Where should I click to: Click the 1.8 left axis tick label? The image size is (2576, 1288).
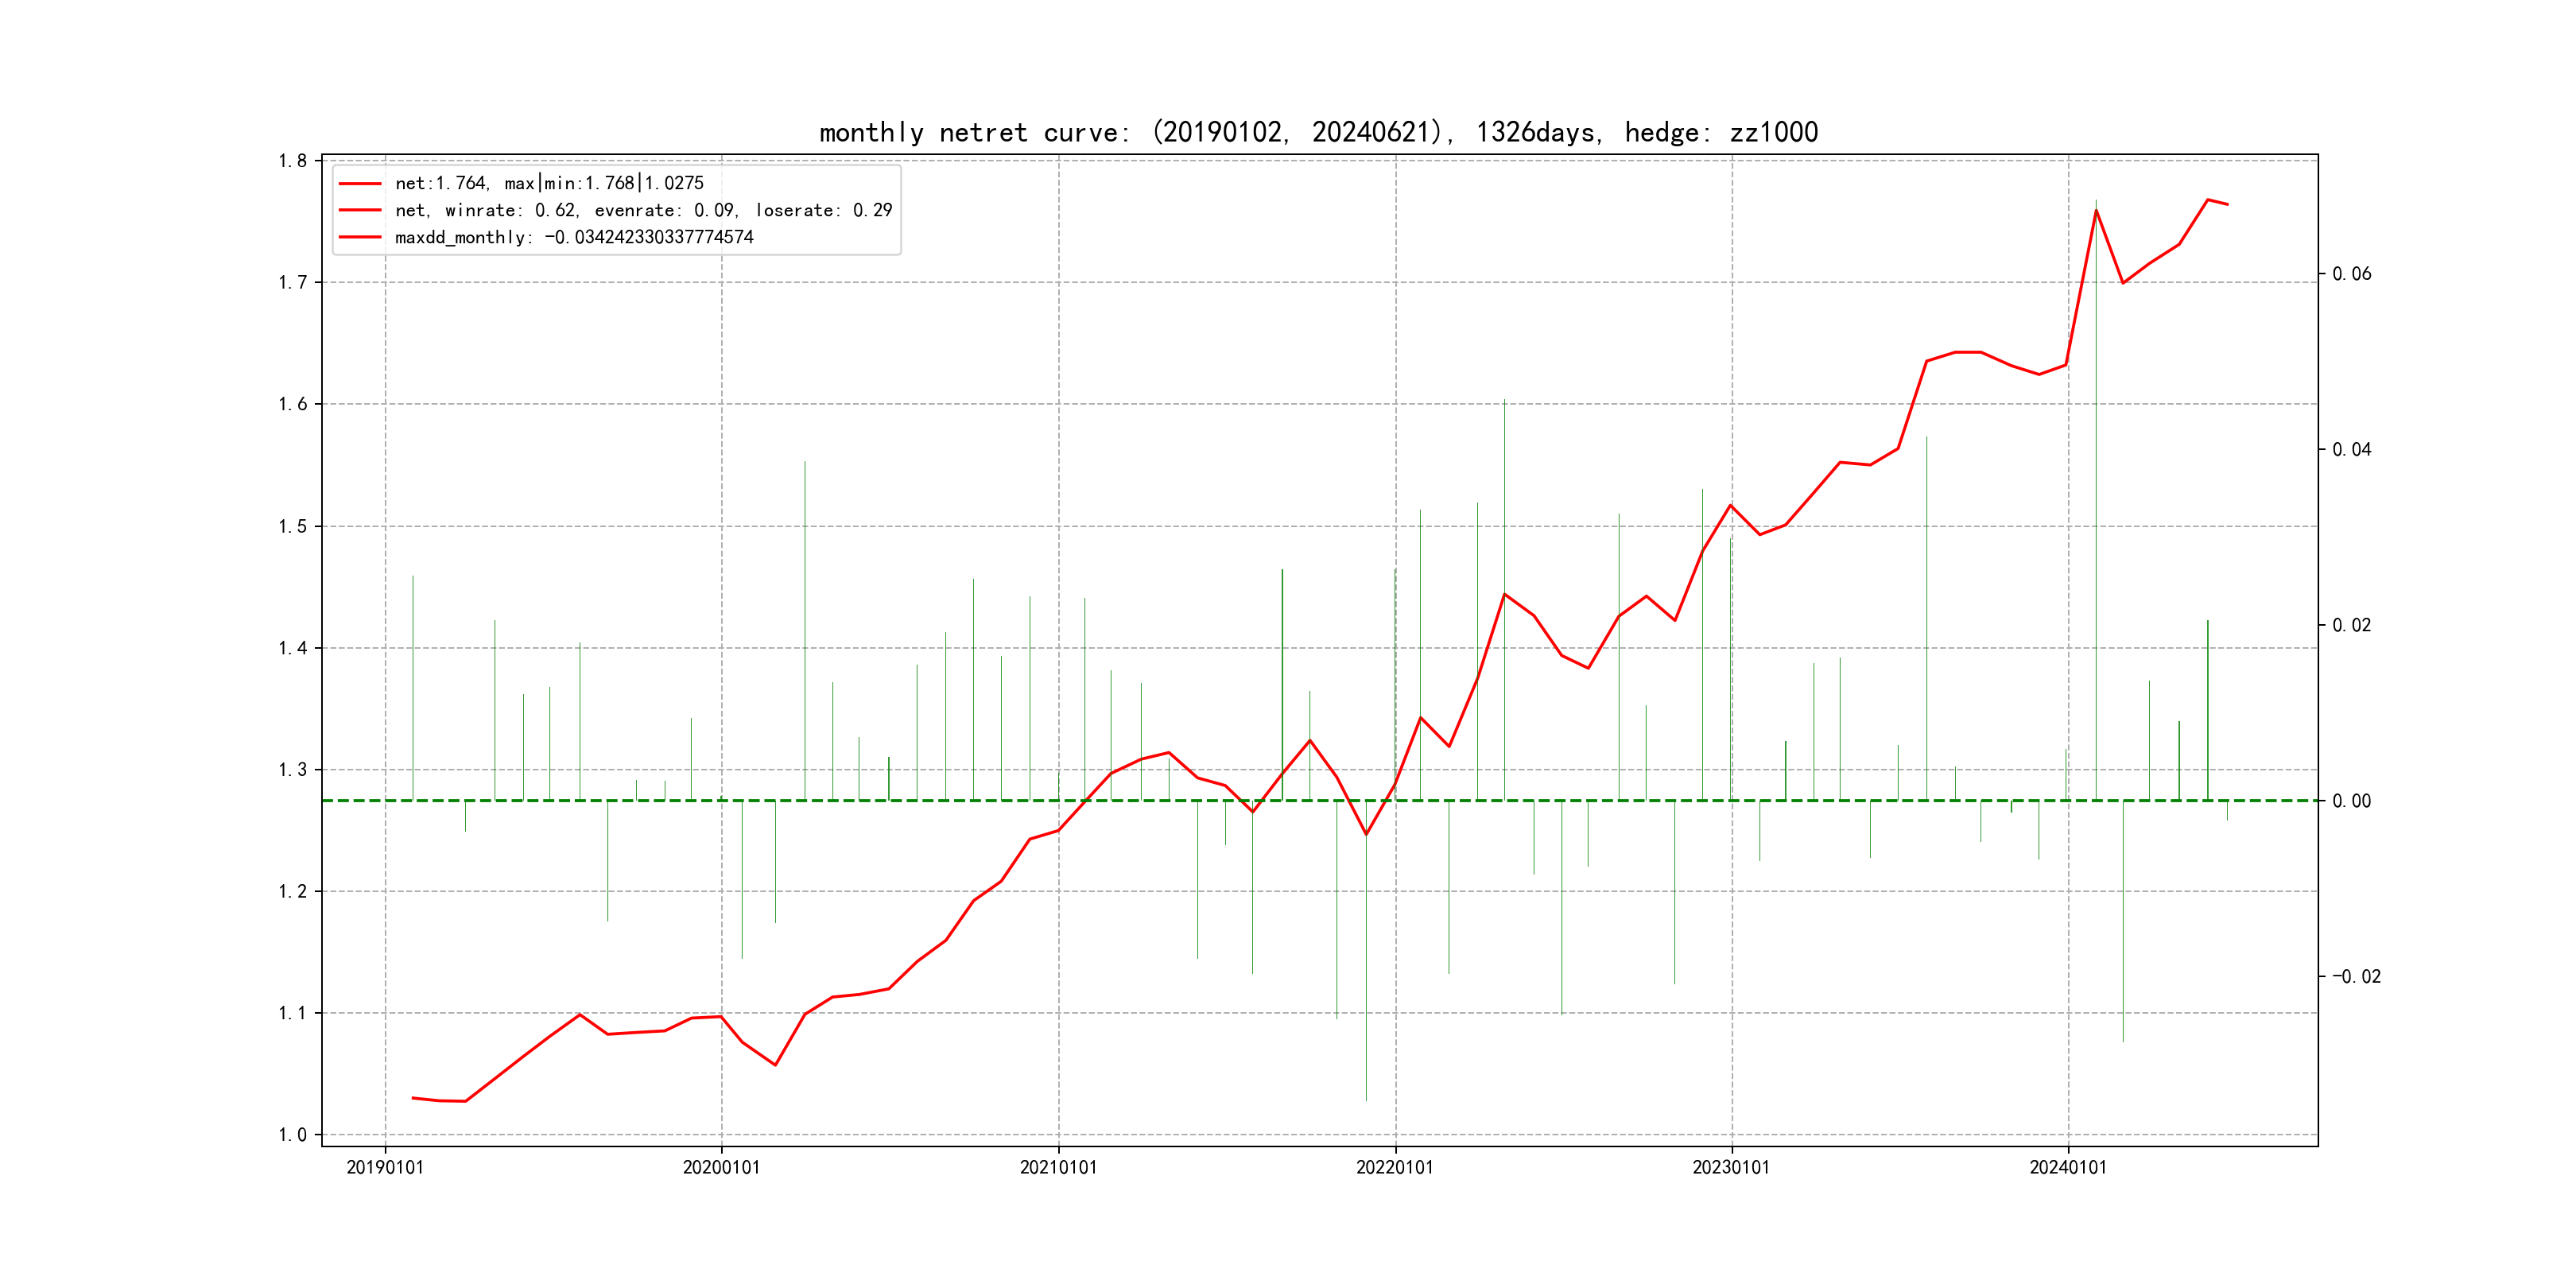coord(292,161)
